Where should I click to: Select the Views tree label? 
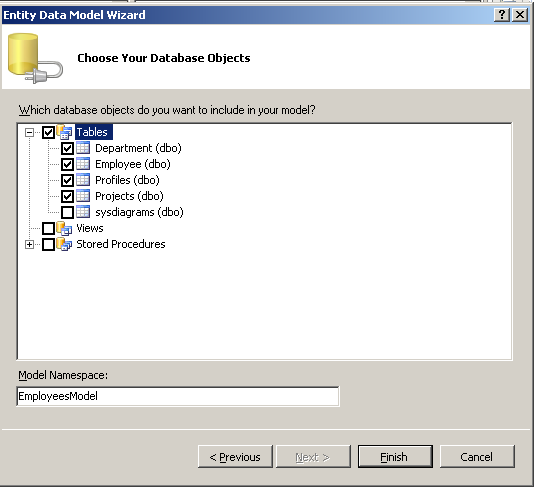point(90,228)
